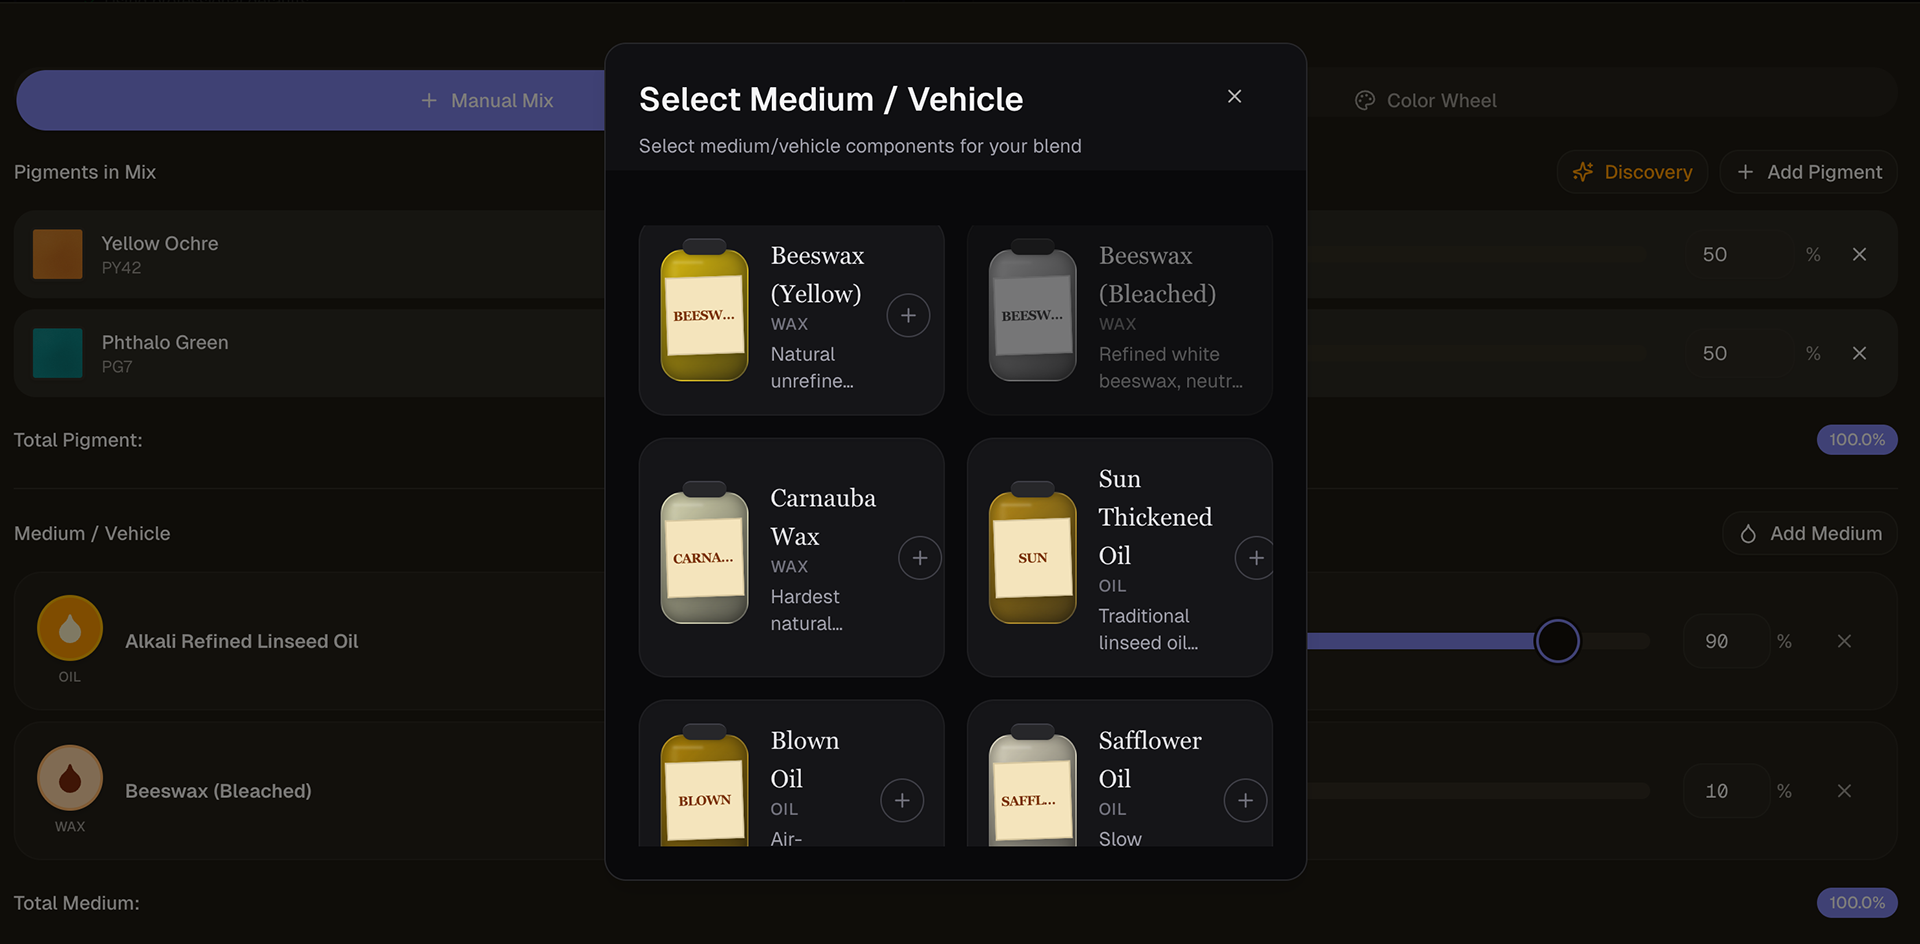The width and height of the screenshot is (1920, 944).
Task: Add Safflower Oil with plus icon
Action: [x=1245, y=800]
